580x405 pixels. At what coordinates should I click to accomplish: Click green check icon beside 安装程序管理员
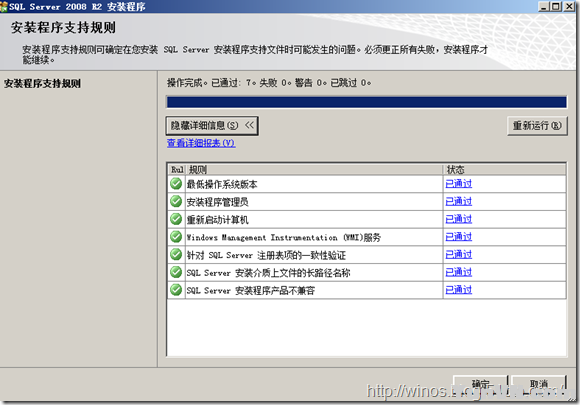(176, 201)
